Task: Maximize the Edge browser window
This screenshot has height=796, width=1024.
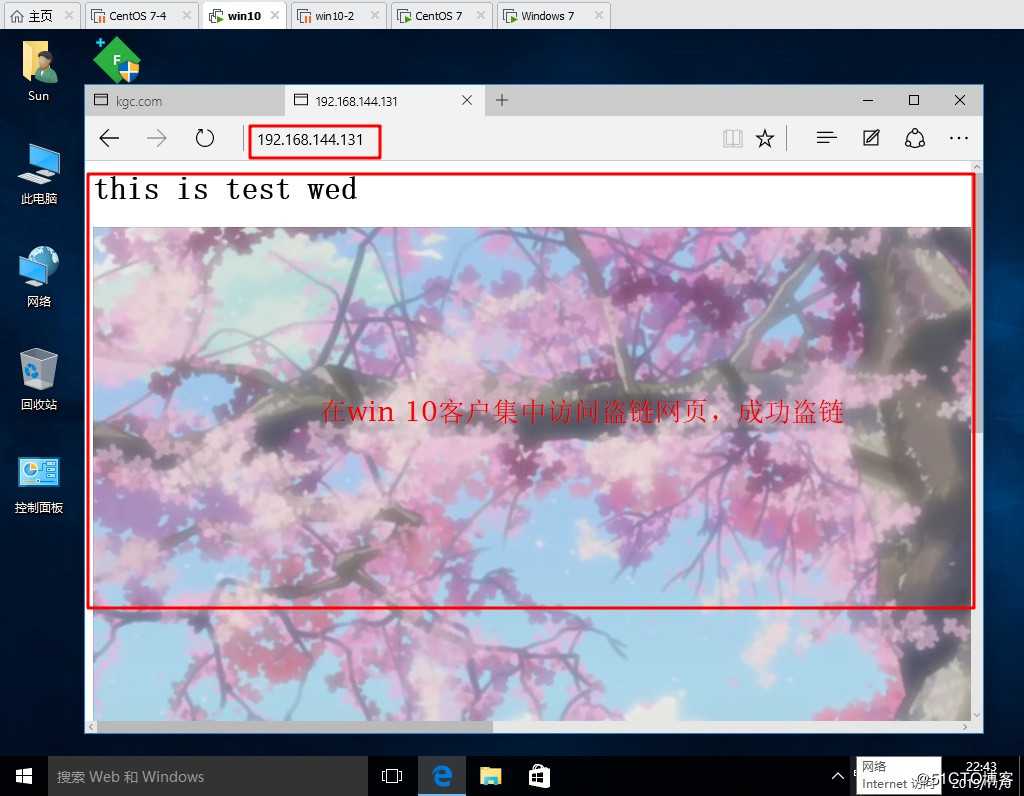Action: [x=914, y=100]
